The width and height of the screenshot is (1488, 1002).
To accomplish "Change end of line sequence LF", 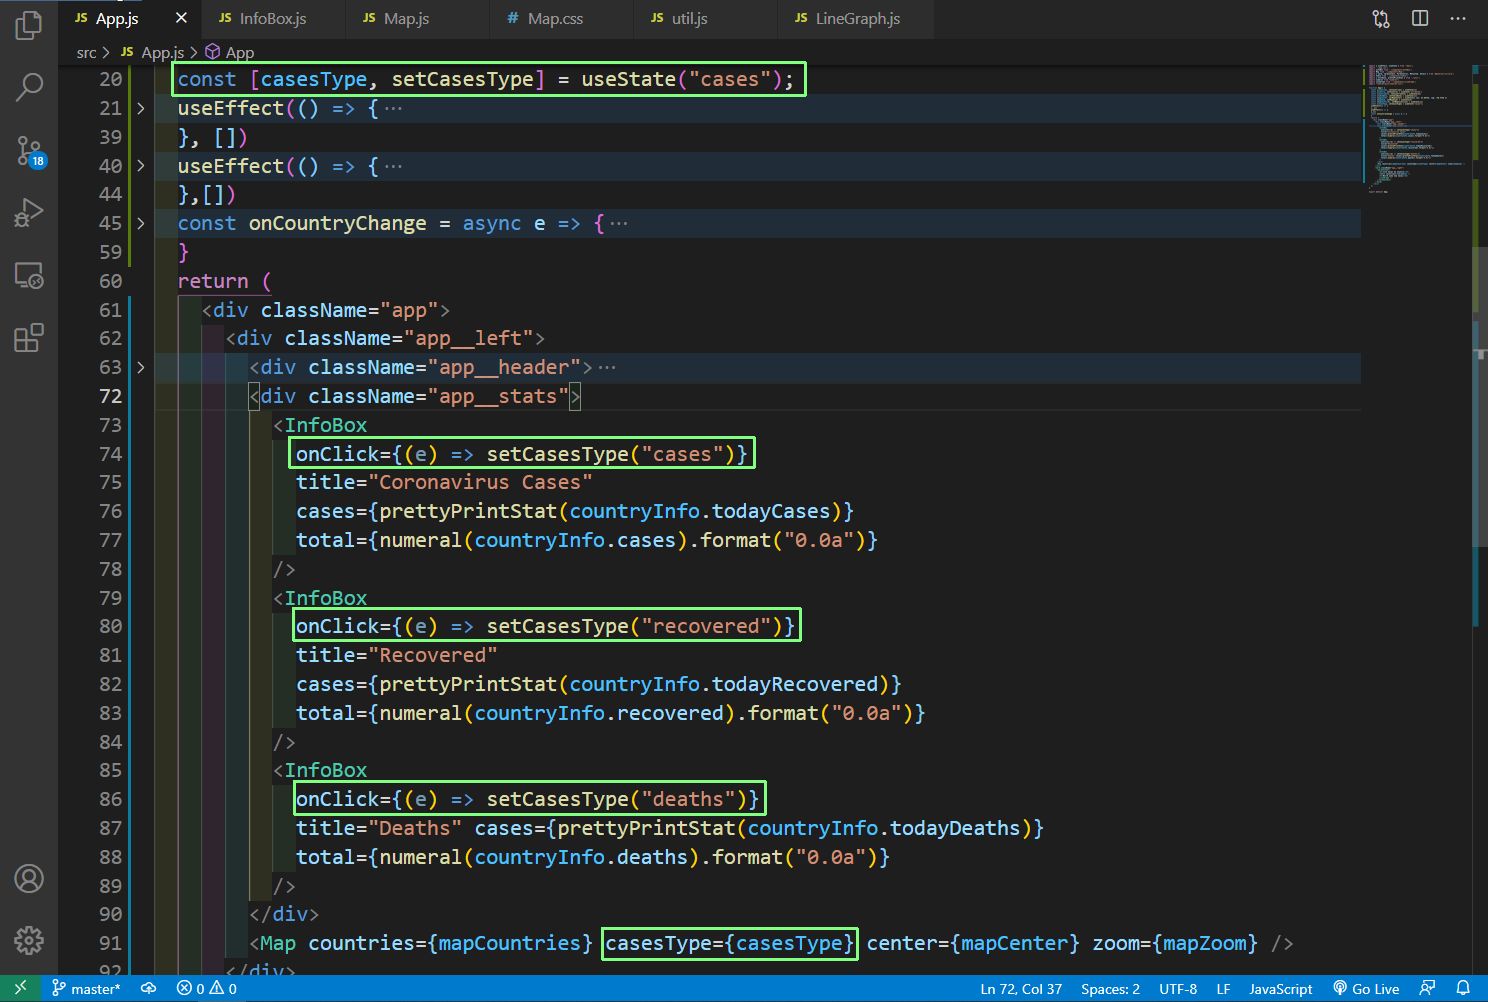I will pos(1223,988).
